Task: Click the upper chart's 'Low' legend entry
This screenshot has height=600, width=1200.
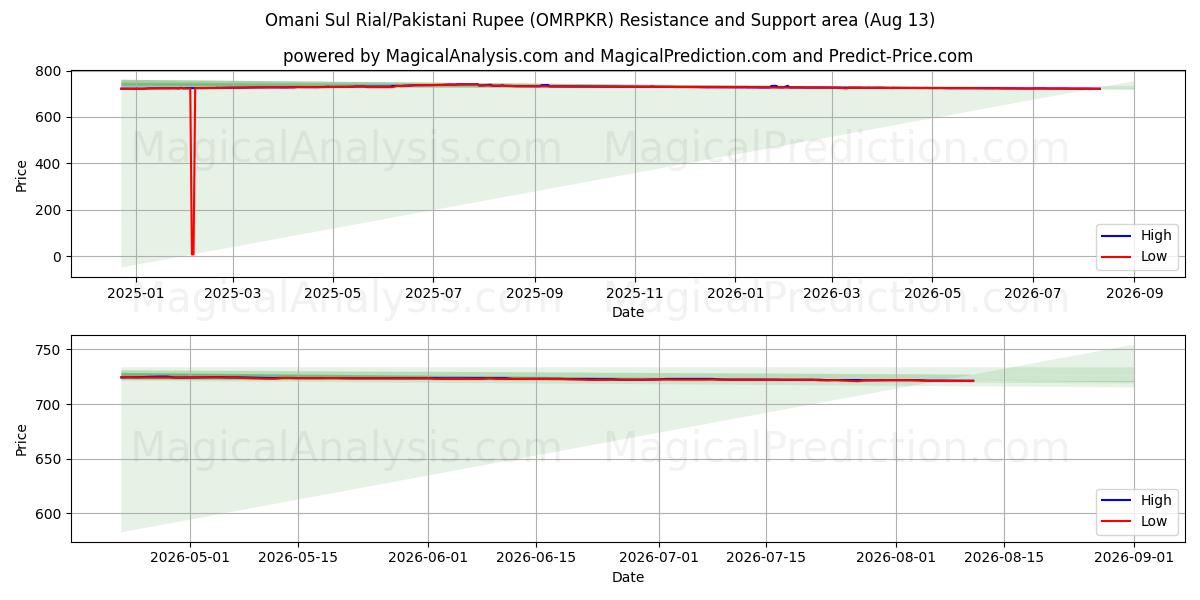Action: click(1135, 256)
